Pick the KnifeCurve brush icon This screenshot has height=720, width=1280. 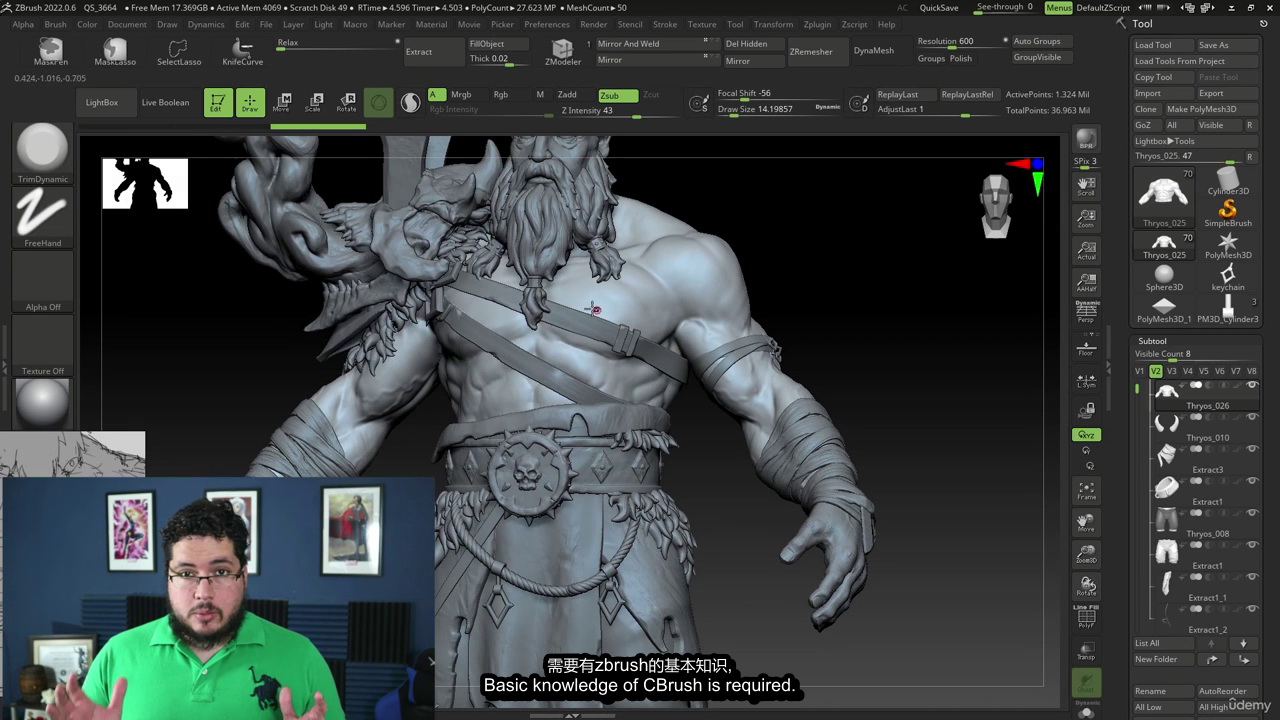(x=242, y=51)
